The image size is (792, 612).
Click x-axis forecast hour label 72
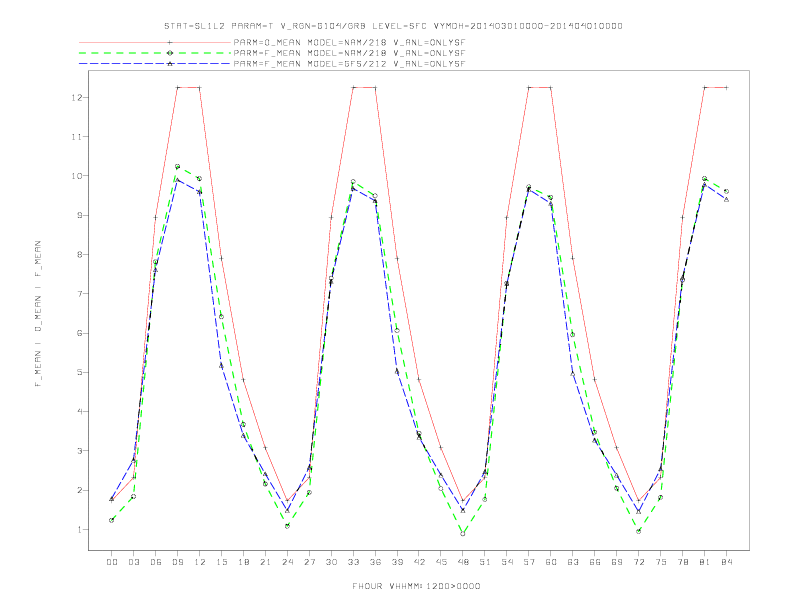pos(639,562)
